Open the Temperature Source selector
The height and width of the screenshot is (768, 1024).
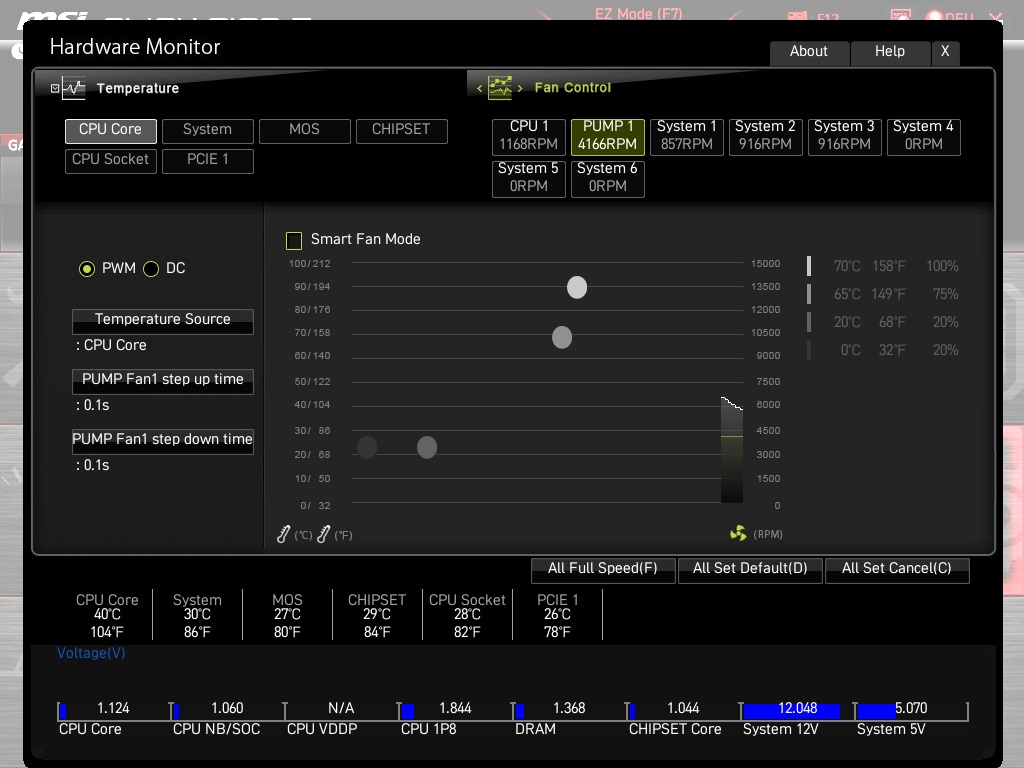[163, 321]
